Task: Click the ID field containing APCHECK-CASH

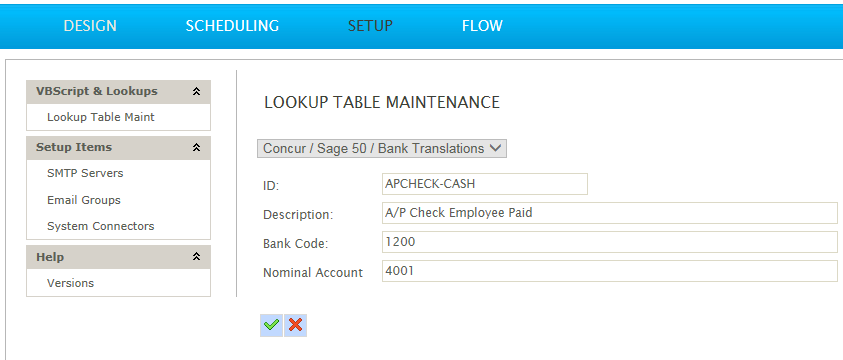Action: pyautogui.click(x=485, y=184)
